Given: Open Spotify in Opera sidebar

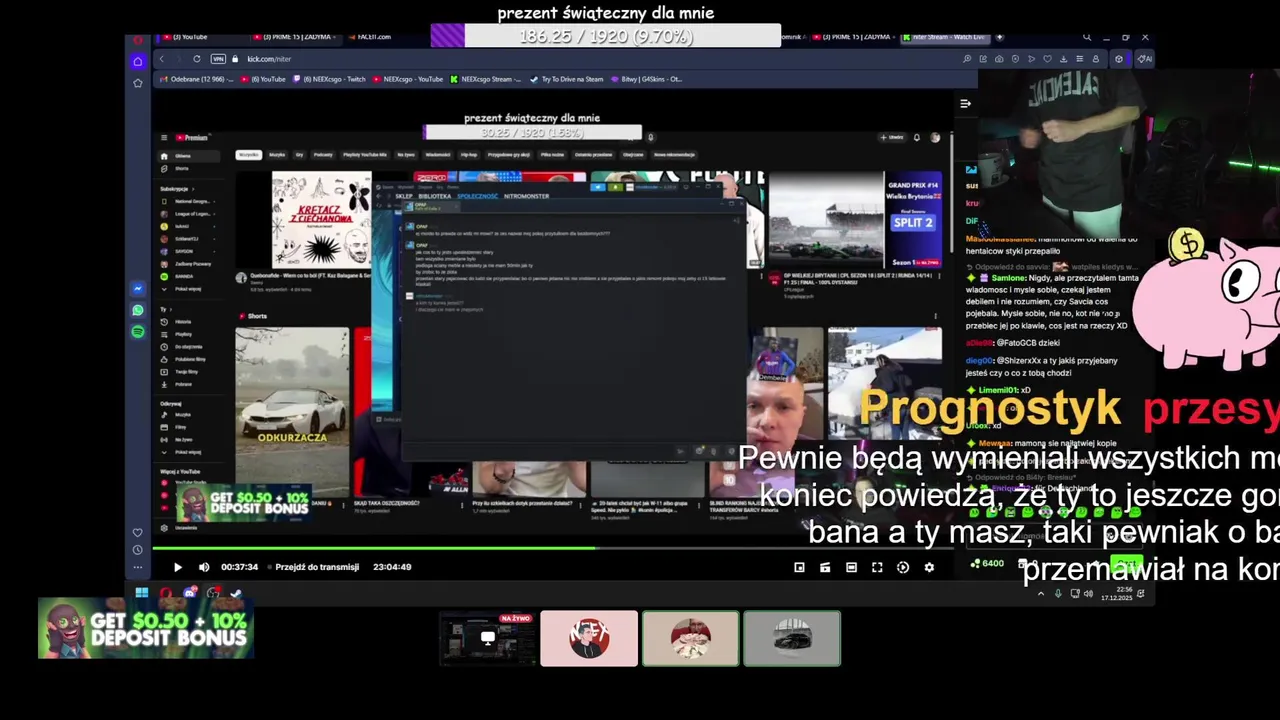Looking at the screenshot, I should pos(138,331).
